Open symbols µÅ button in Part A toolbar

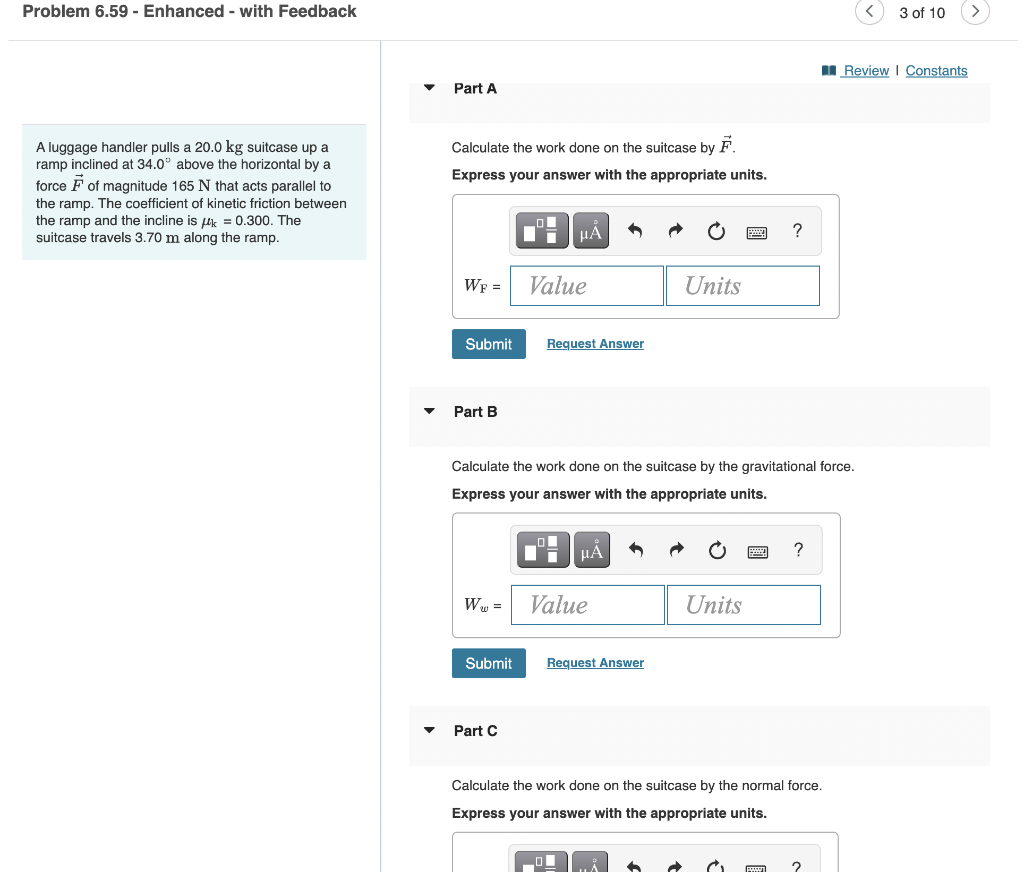click(591, 231)
